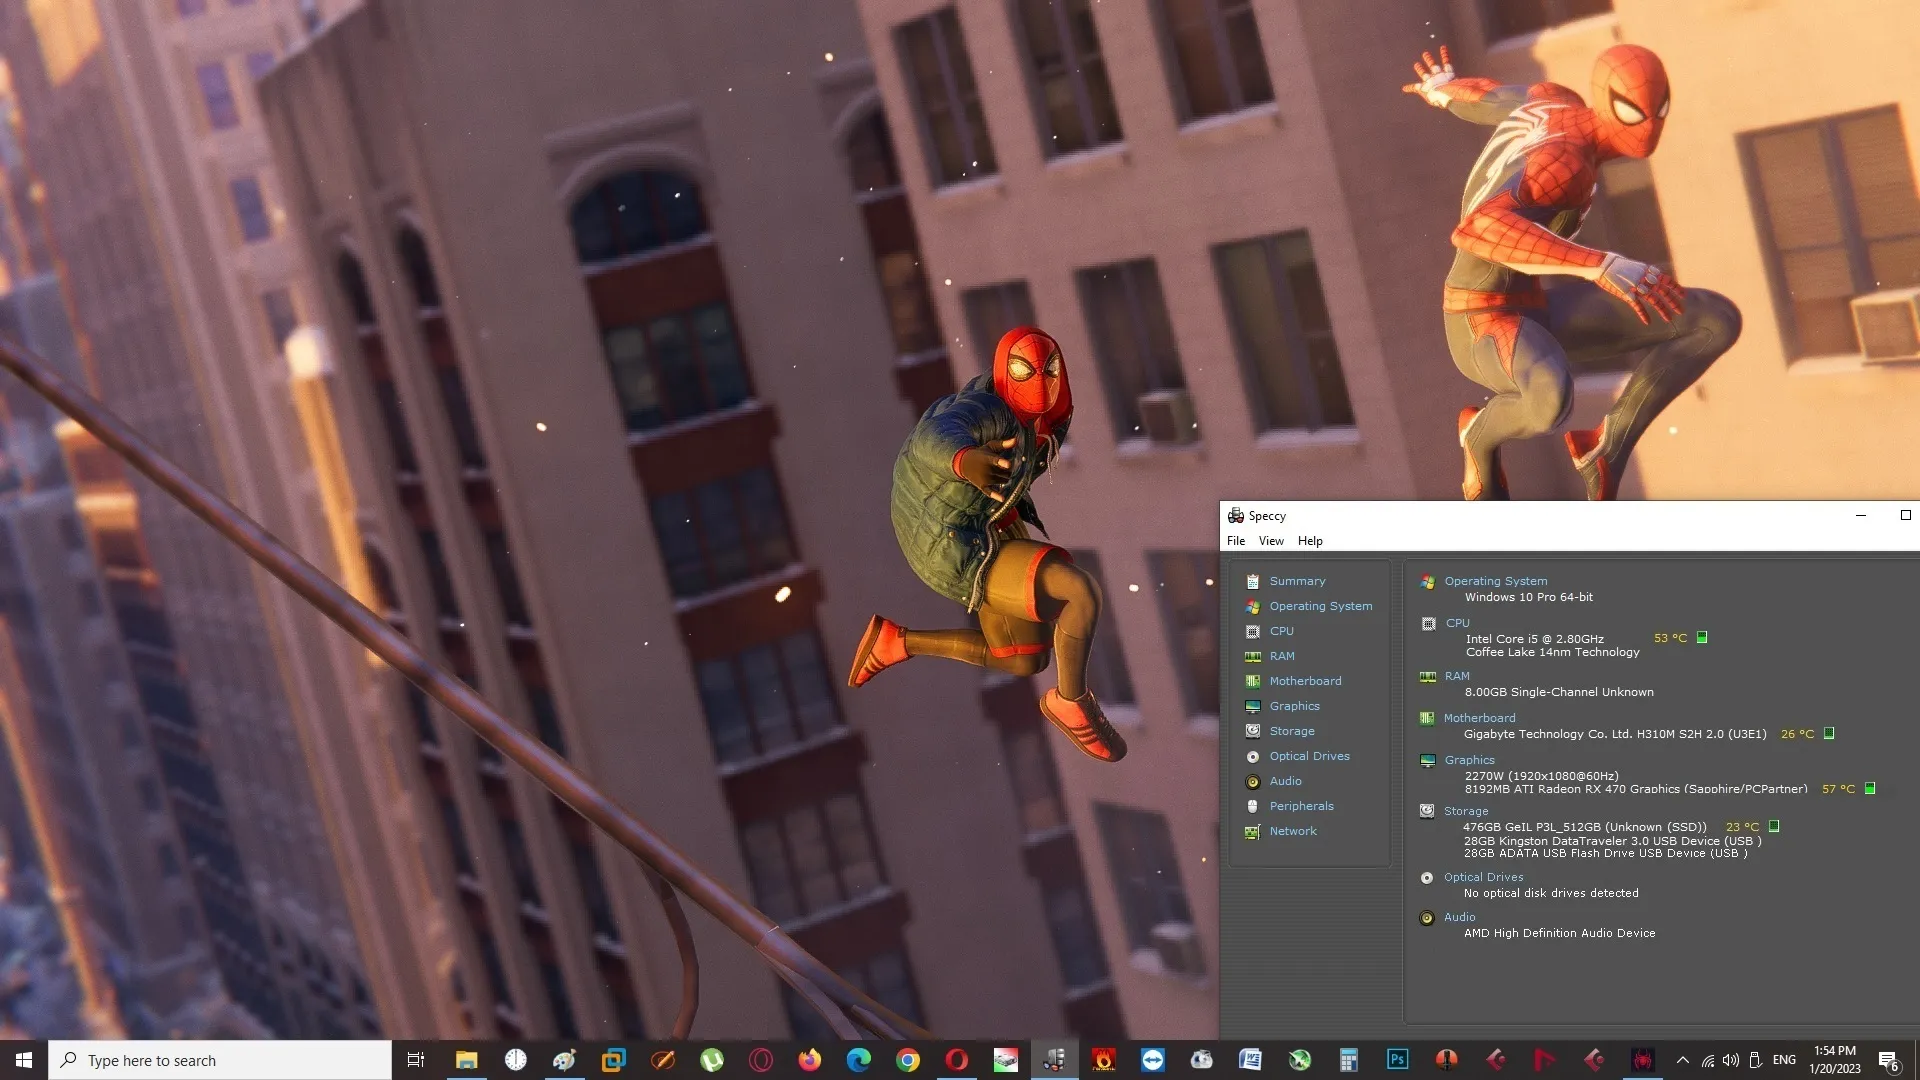Select Graphics in the sidebar list
The image size is (1920, 1080).
[x=1294, y=706]
